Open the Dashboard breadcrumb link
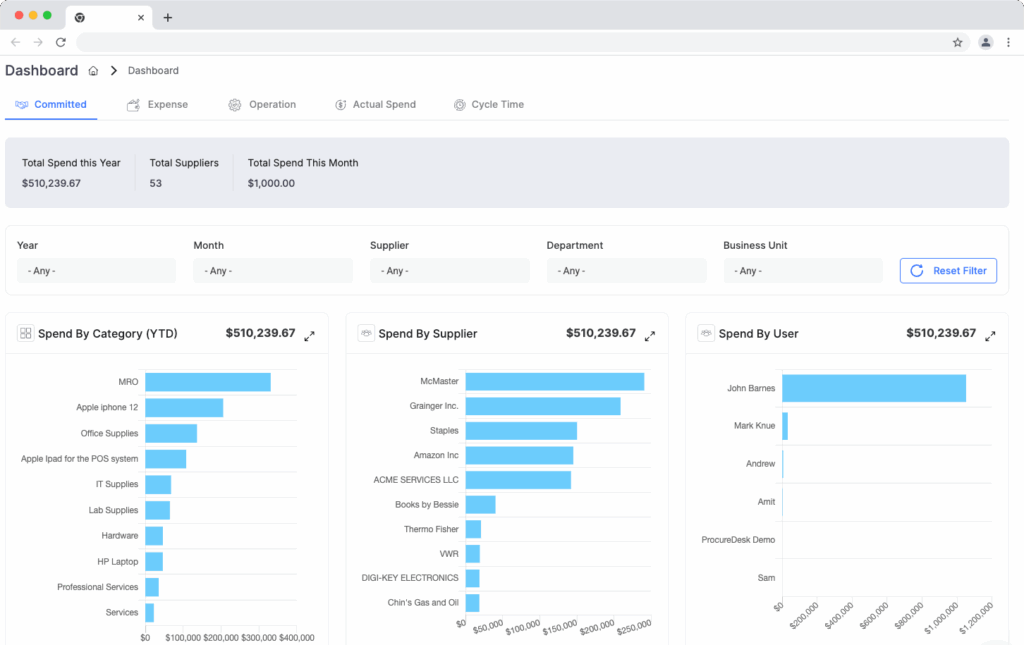This screenshot has width=1024, height=645. tap(152, 70)
